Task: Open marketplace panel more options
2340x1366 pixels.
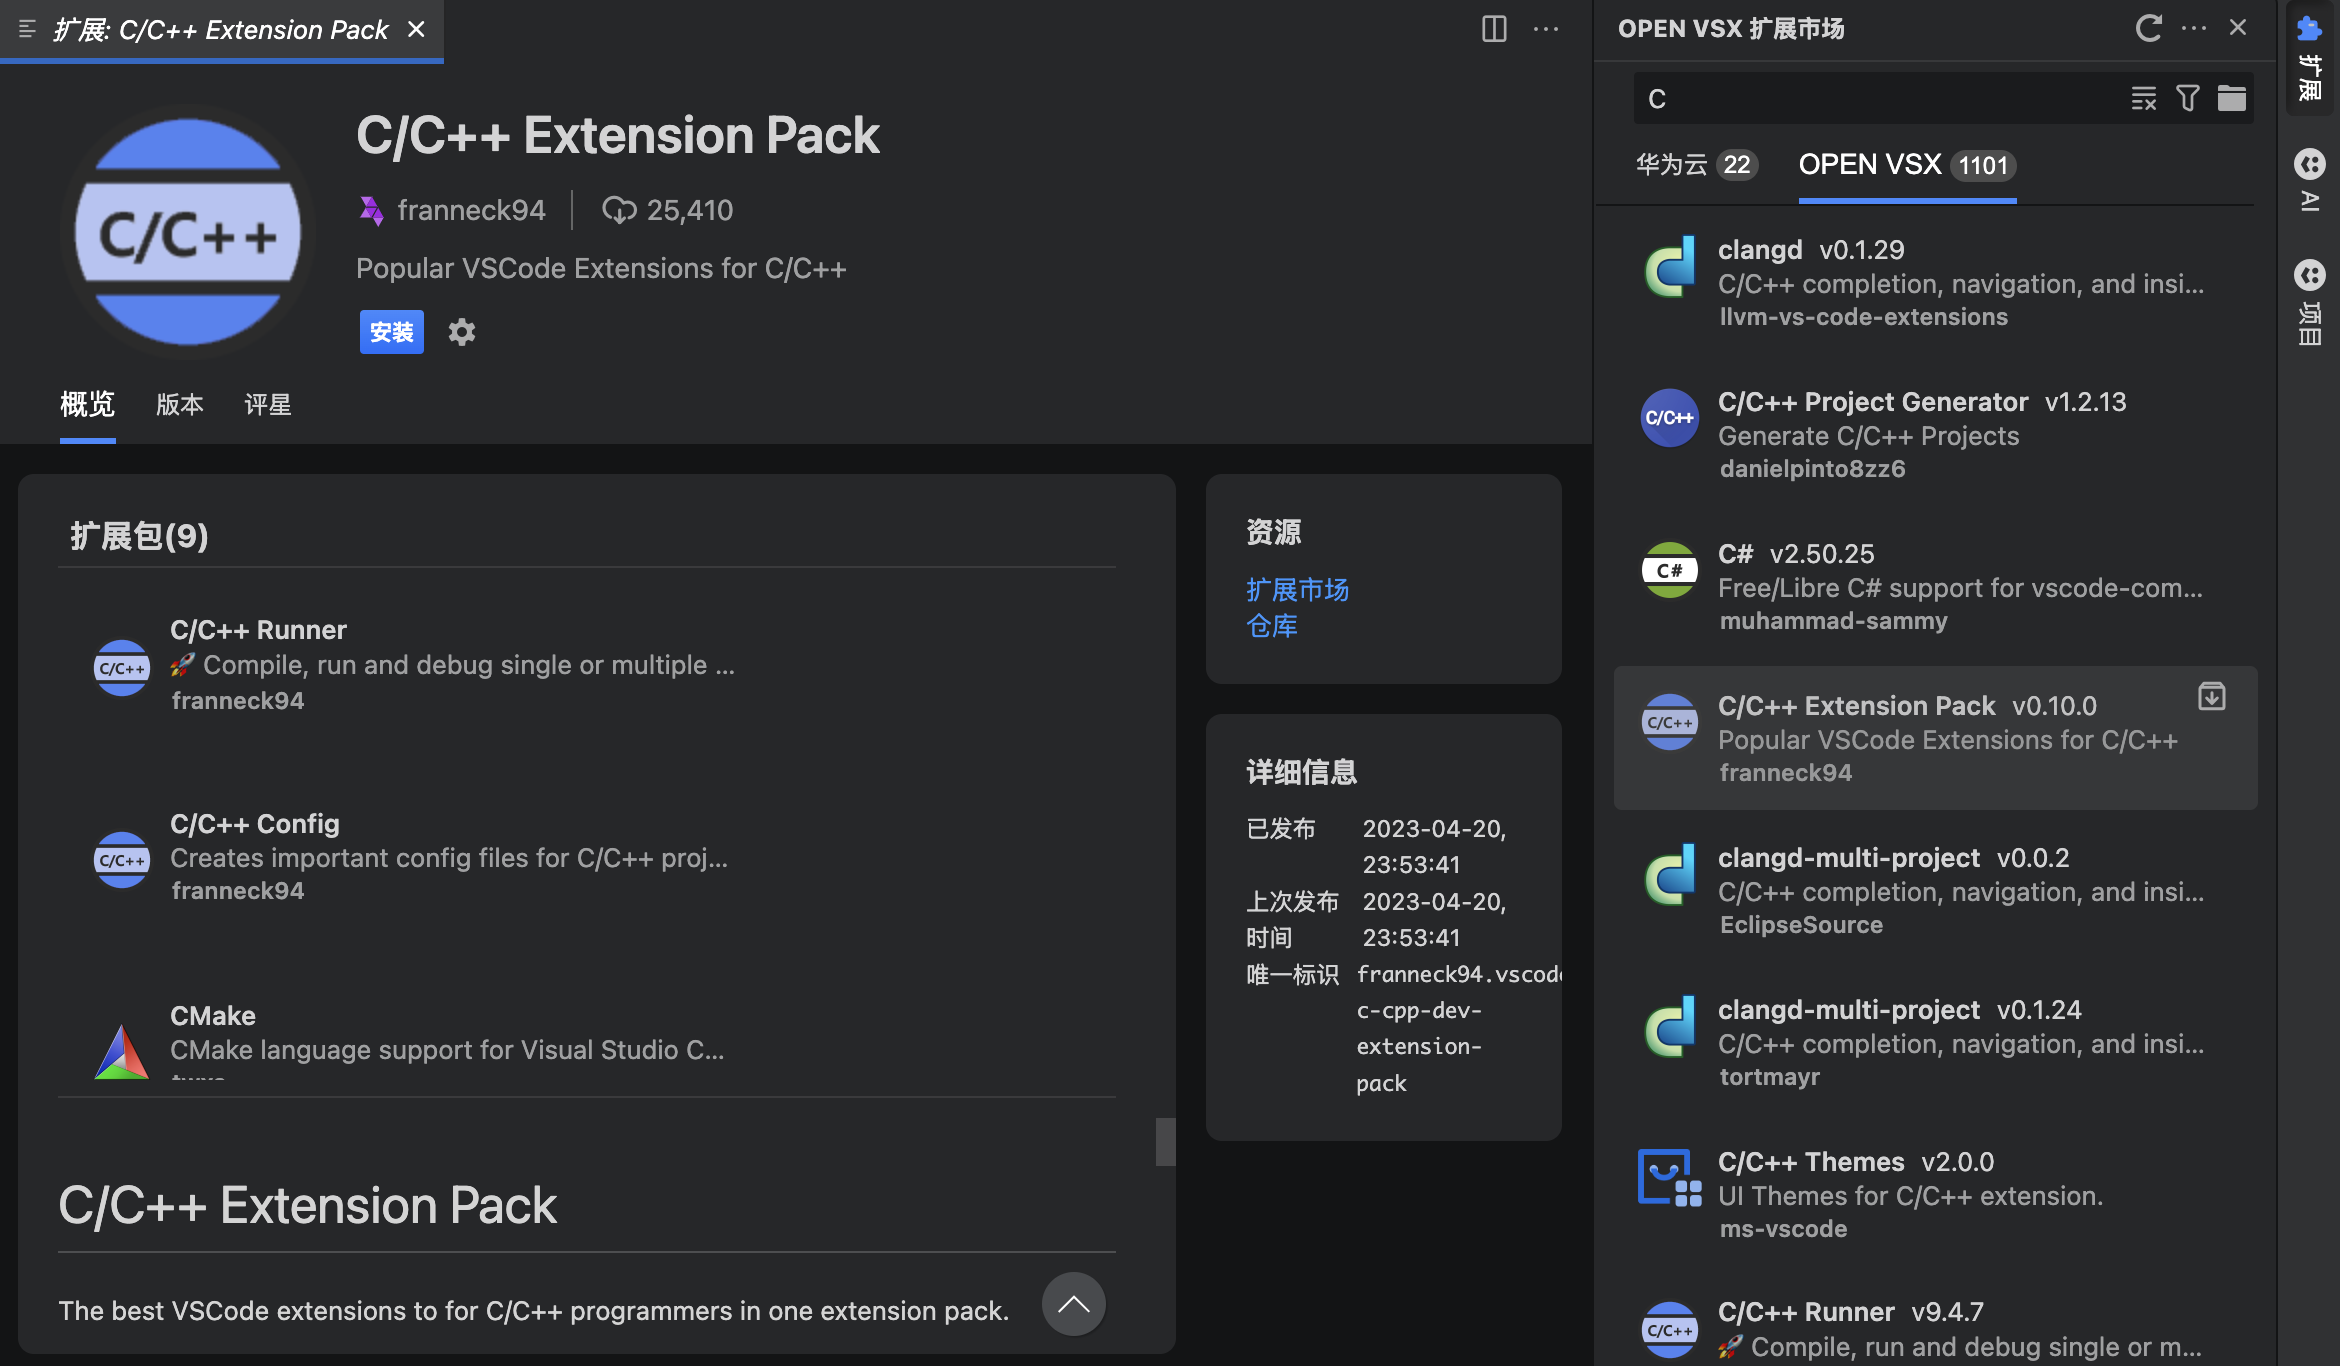Action: click(x=2194, y=28)
